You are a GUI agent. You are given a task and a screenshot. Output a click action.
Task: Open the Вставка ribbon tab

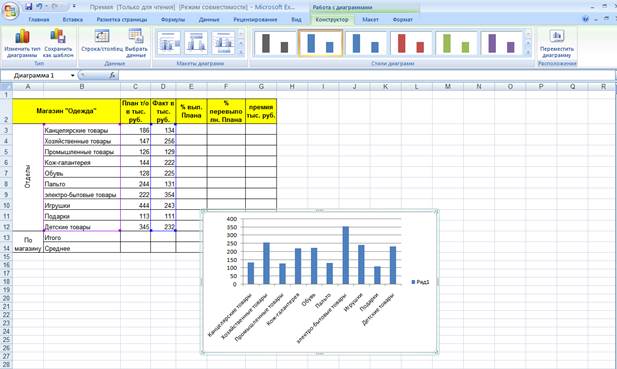[72, 19]
